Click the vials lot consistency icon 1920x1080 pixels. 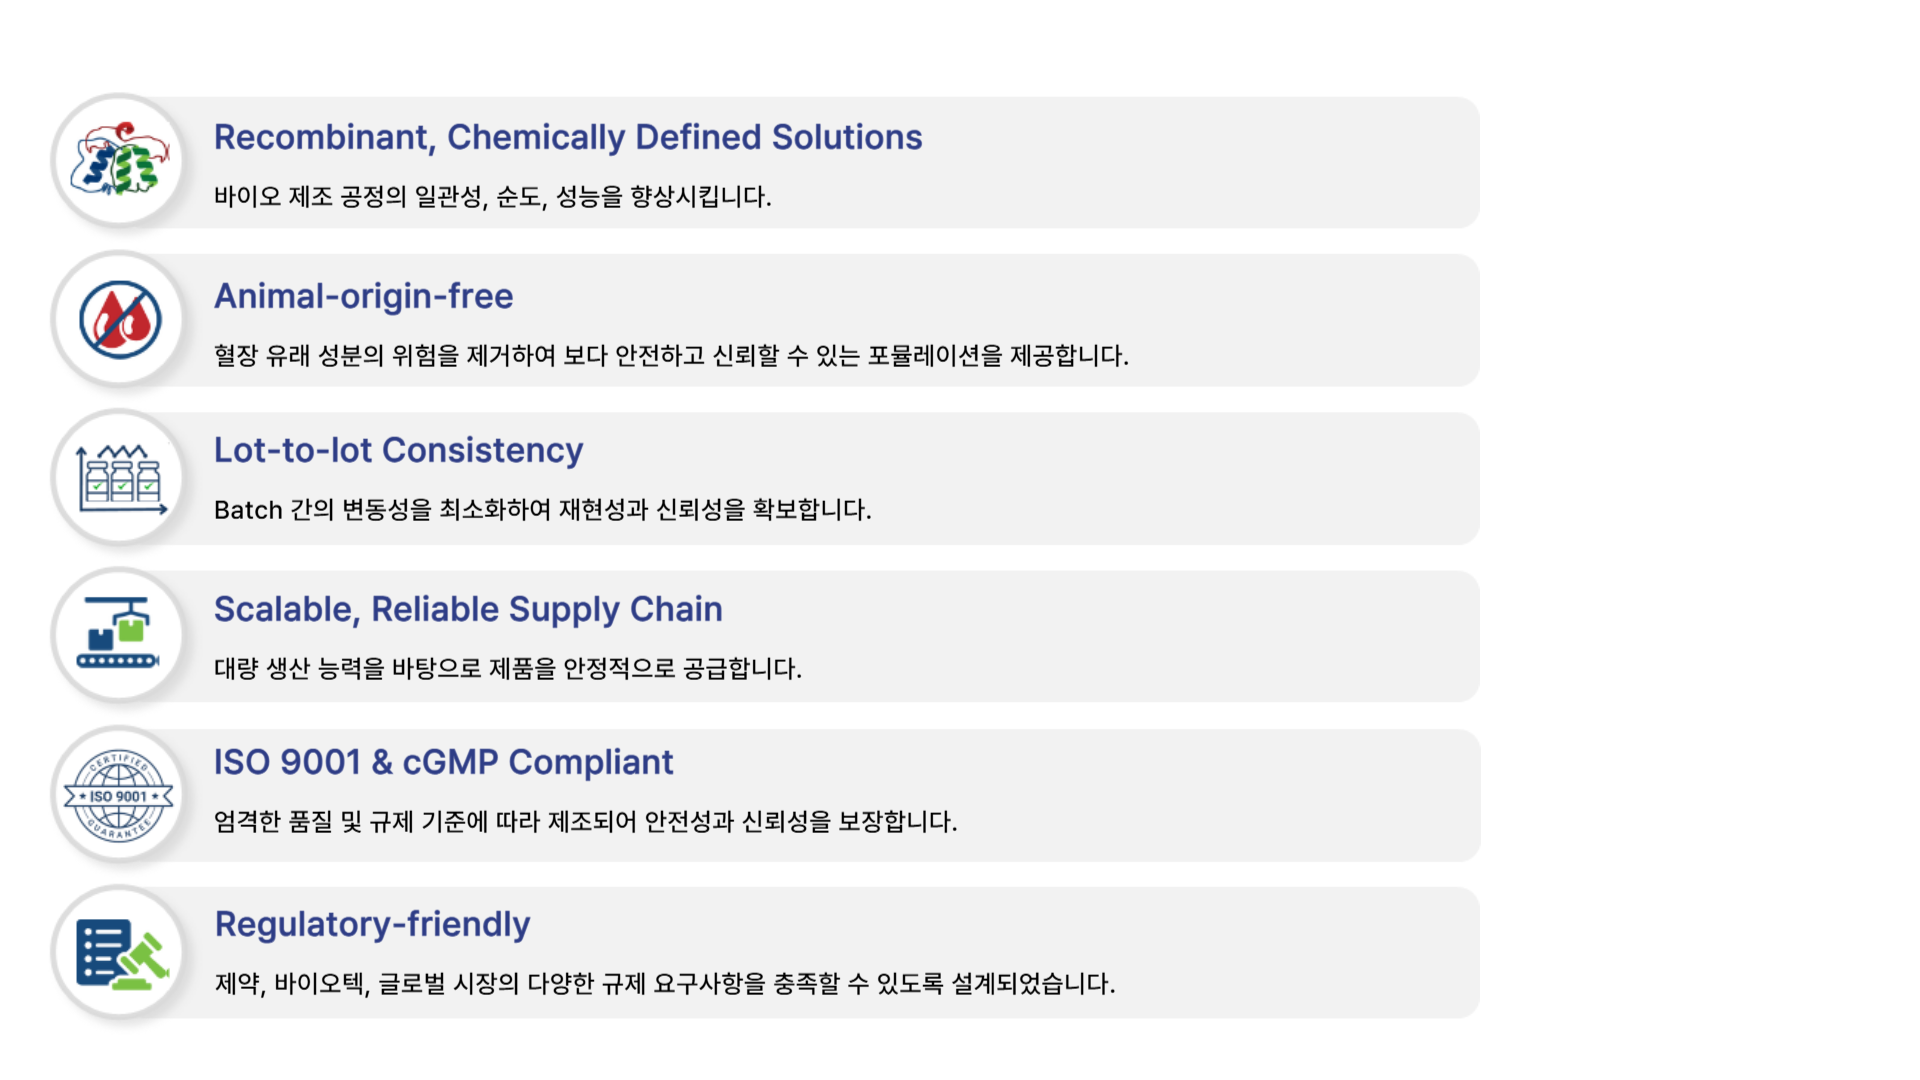pyautogui.click(x=120, y=478)
